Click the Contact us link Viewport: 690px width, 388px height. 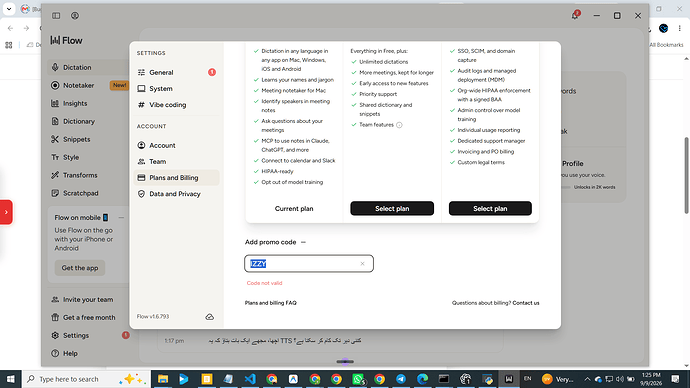tap(526, 303)
